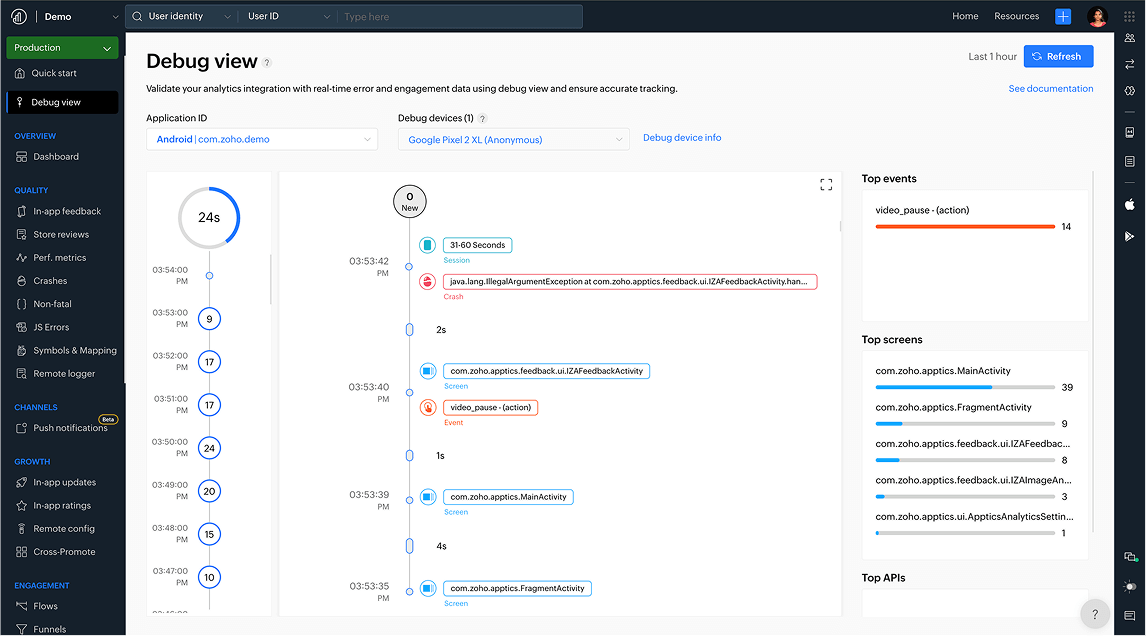
Task: Expand the timeline to fullscreen
Action: [x=826, y=185]
